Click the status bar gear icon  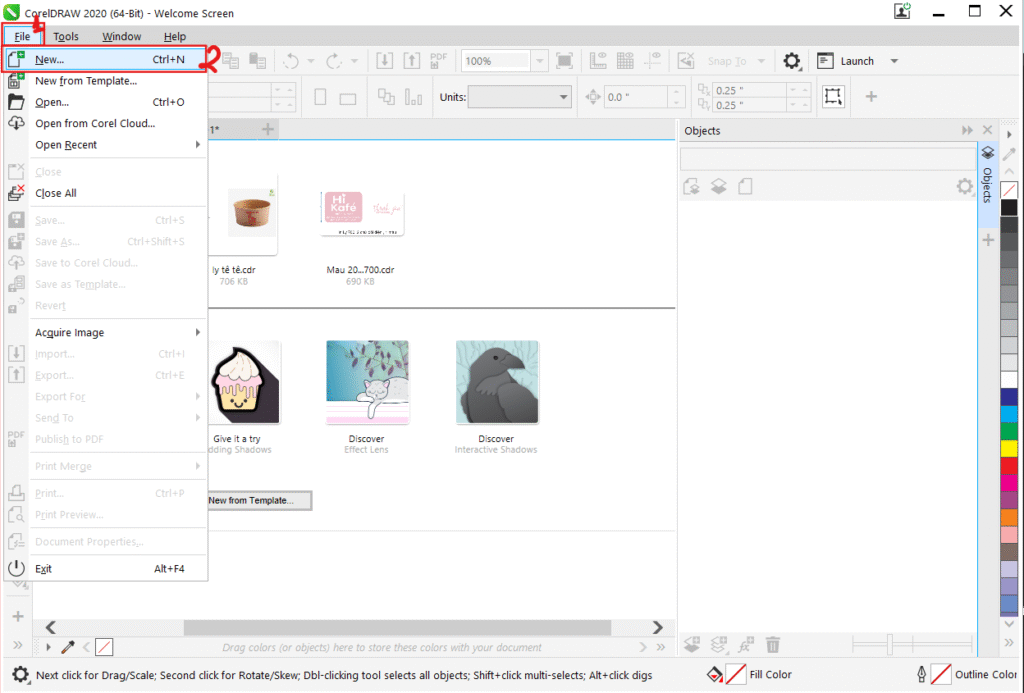point(20,675)
